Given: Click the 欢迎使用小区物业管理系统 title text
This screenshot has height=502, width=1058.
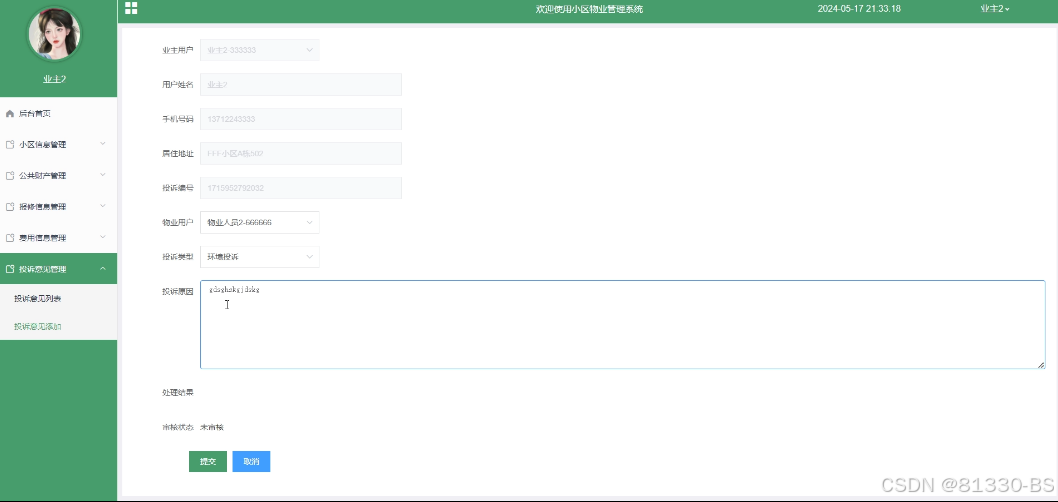Looking at the screenshot, I should (x=589, y=9).
